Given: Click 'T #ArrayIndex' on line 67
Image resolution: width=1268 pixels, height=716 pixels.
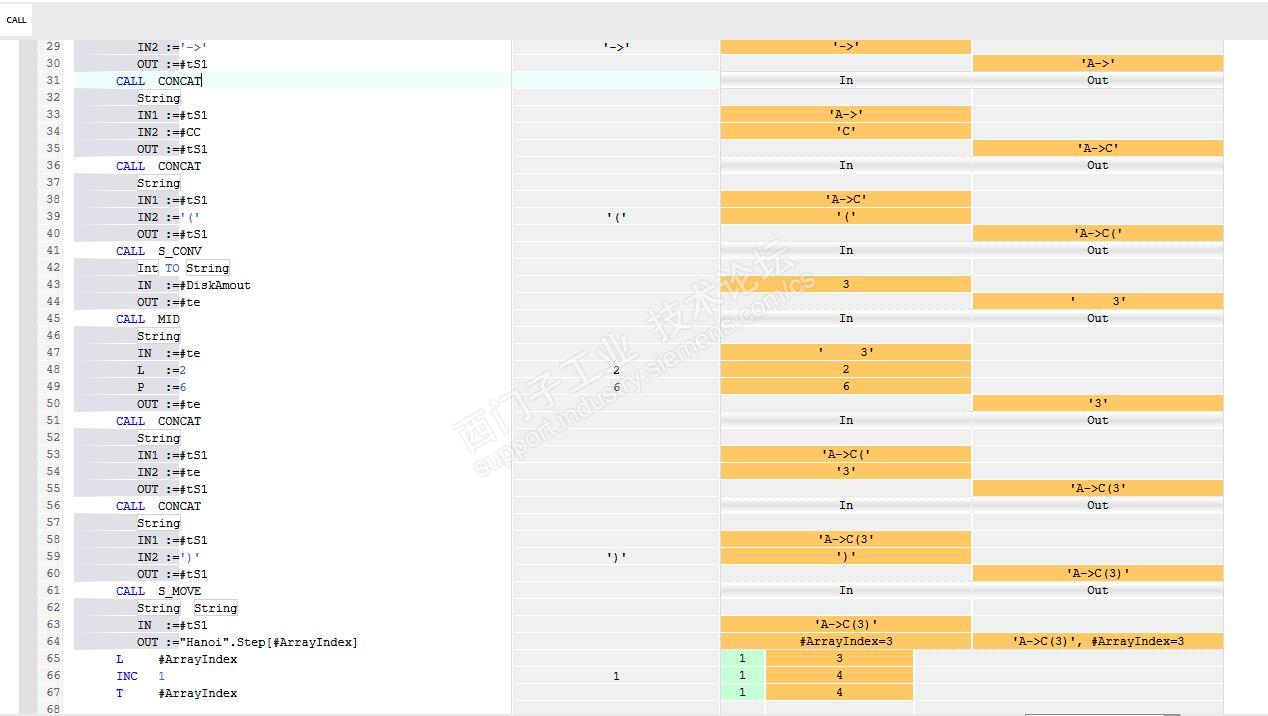Looking at the screenshot, I should (x=177, y=693).
